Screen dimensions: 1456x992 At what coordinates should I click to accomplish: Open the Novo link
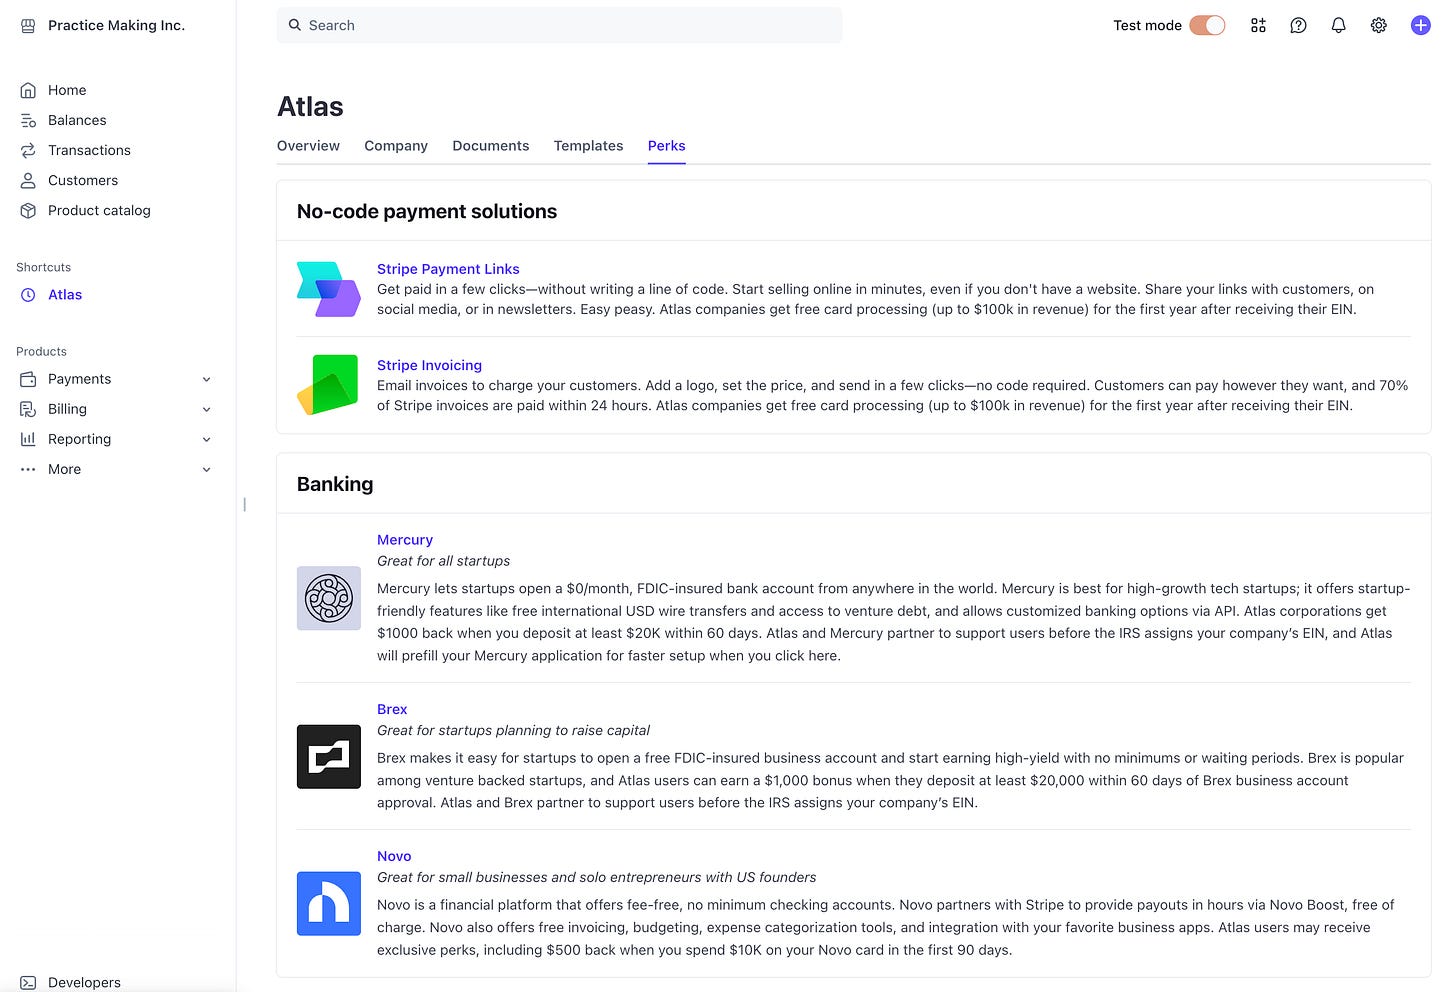click(394, 856)
